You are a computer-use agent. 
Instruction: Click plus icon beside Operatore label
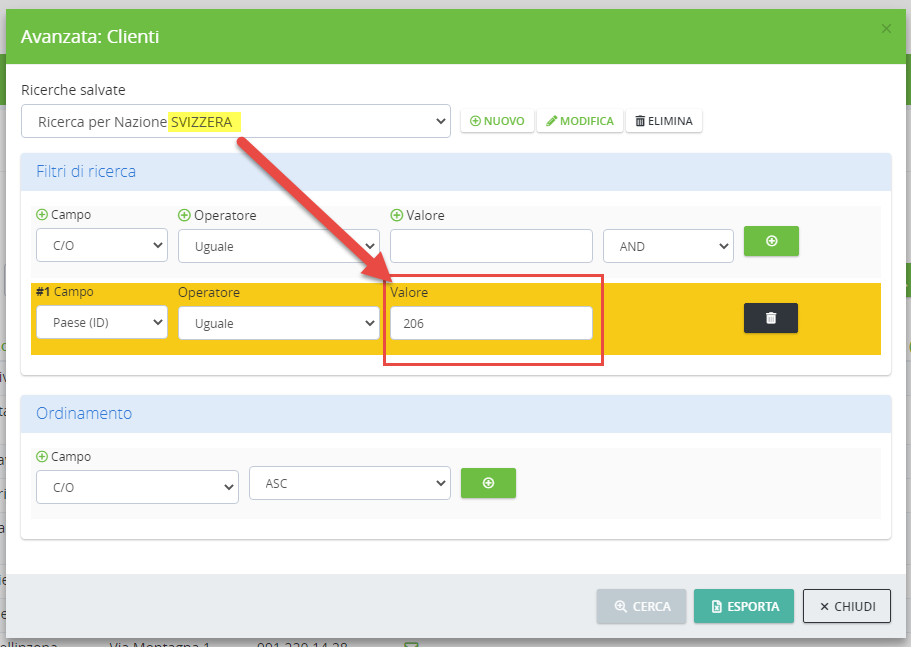tap(184, 215)
